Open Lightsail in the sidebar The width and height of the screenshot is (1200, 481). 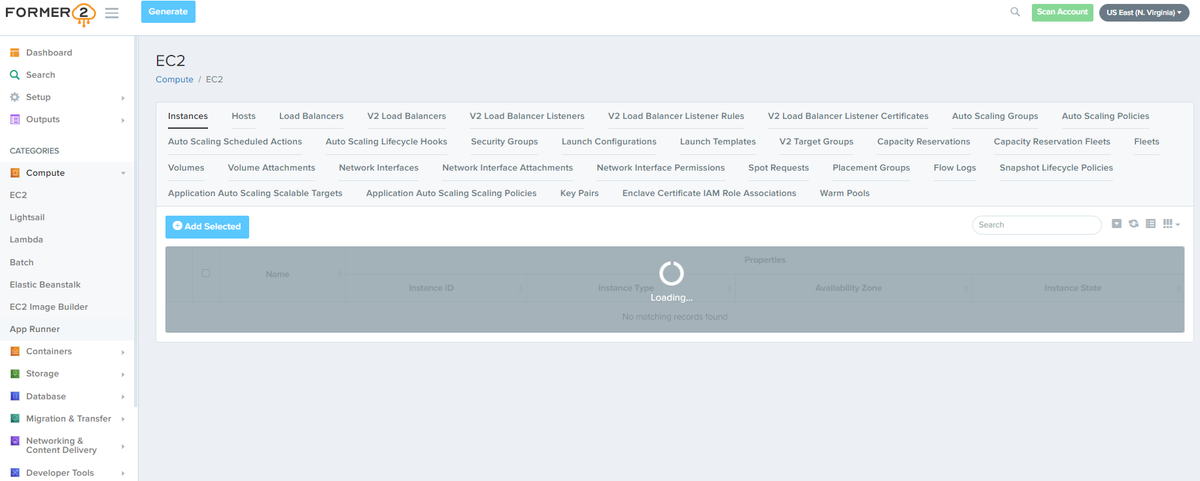[26, 217]
